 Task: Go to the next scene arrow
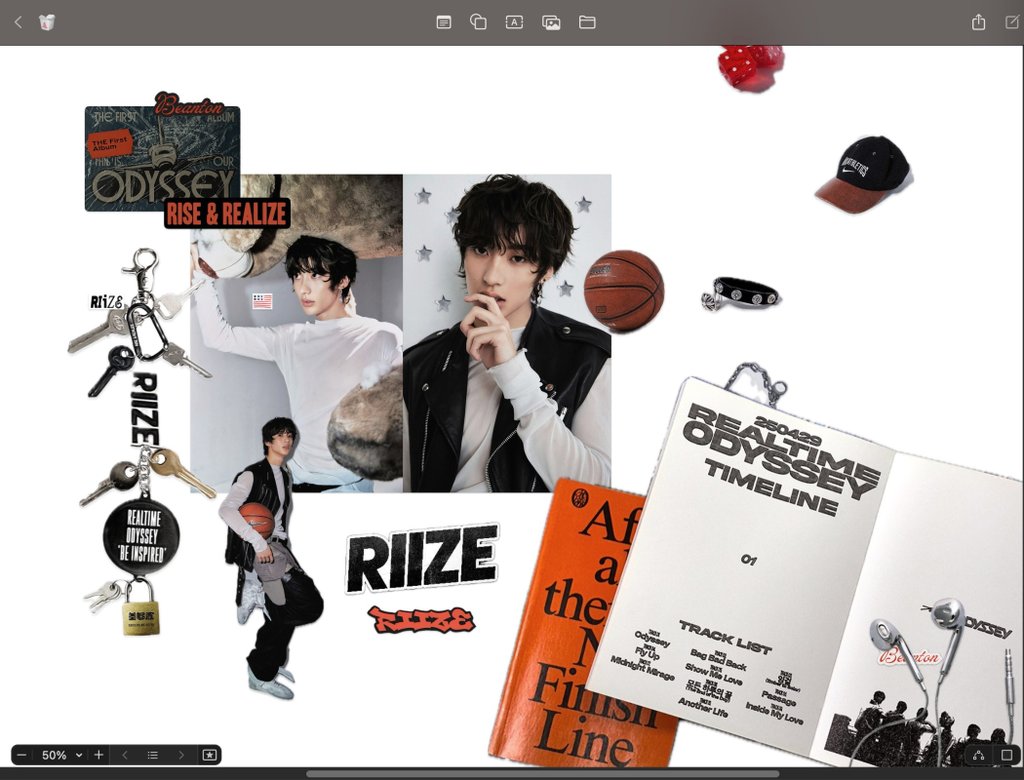[x=181, y=755]
